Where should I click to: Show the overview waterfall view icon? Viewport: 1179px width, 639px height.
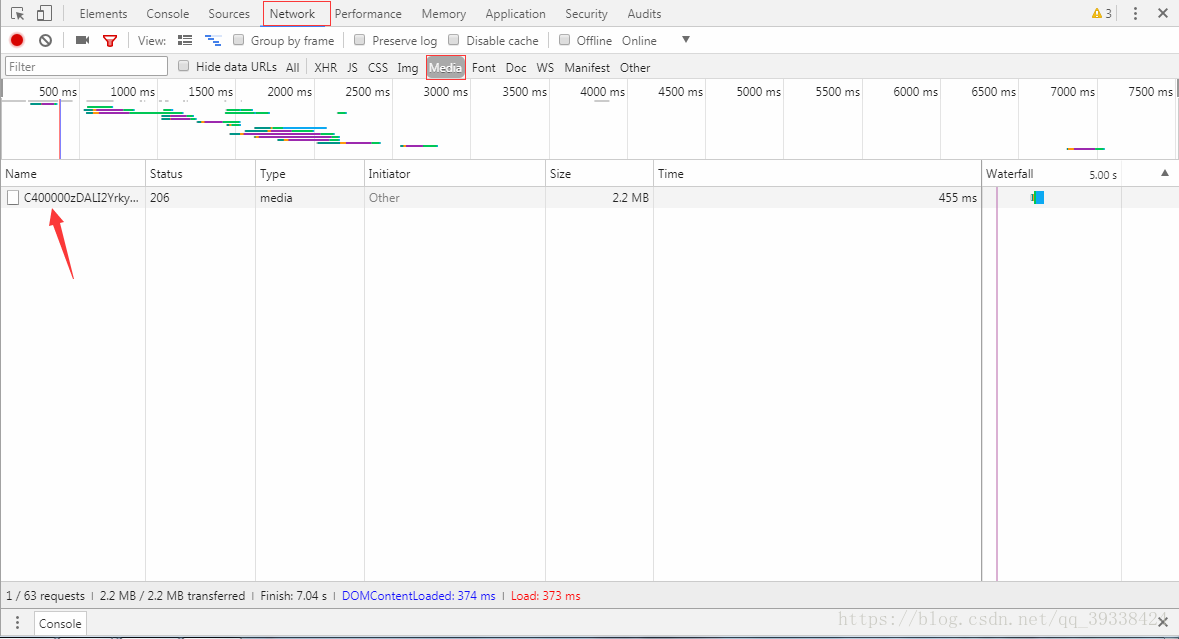click(214, 41)
